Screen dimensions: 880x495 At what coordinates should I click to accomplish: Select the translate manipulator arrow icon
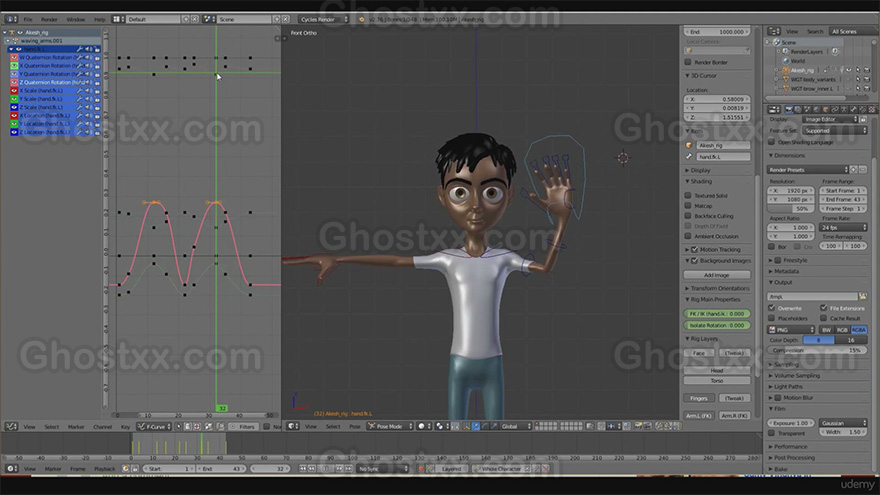(x=475, y=427)
